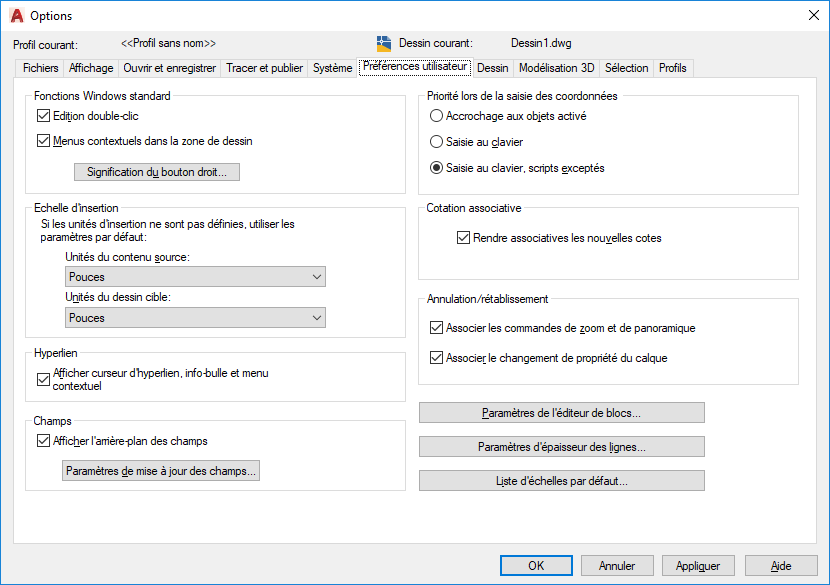830x585 pixels.
Task: Go to the Profils tab
Action: tap(673, 68)
